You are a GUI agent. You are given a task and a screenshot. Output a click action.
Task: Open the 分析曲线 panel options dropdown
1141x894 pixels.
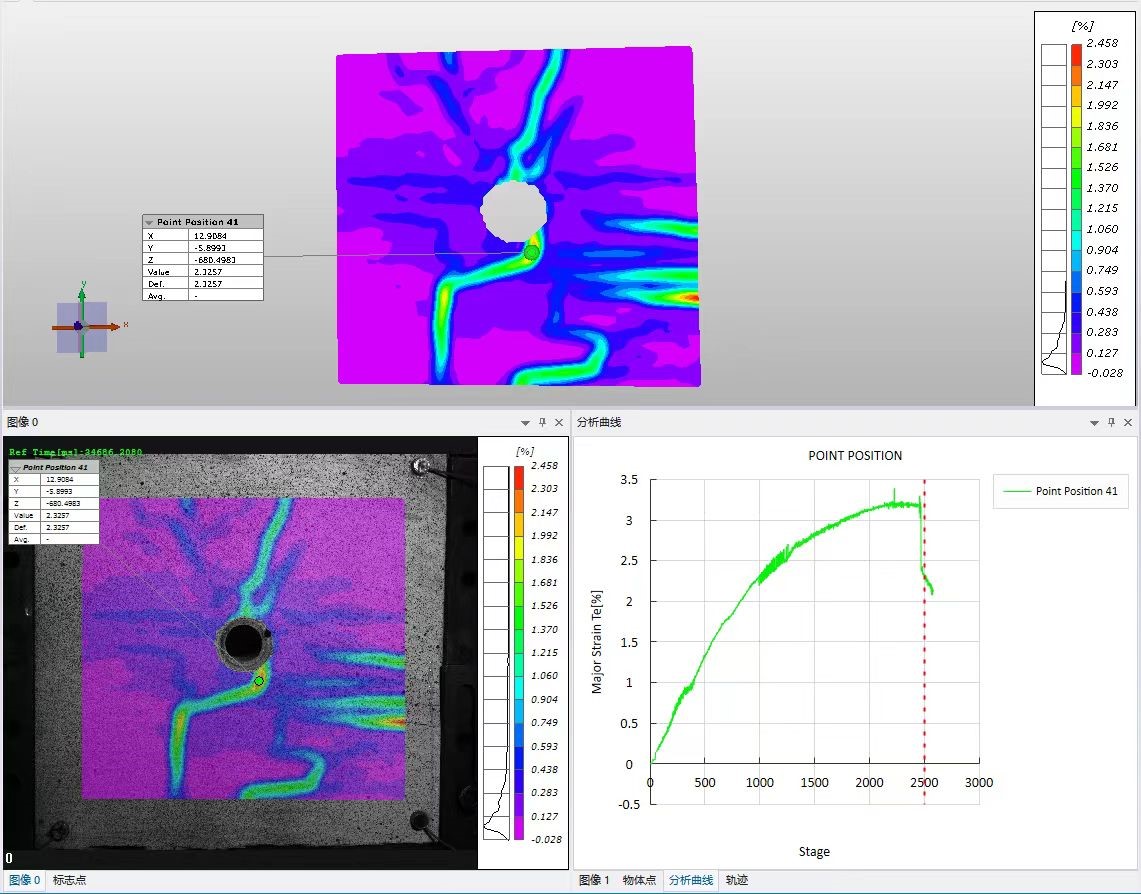click(x=1094, y=423)
